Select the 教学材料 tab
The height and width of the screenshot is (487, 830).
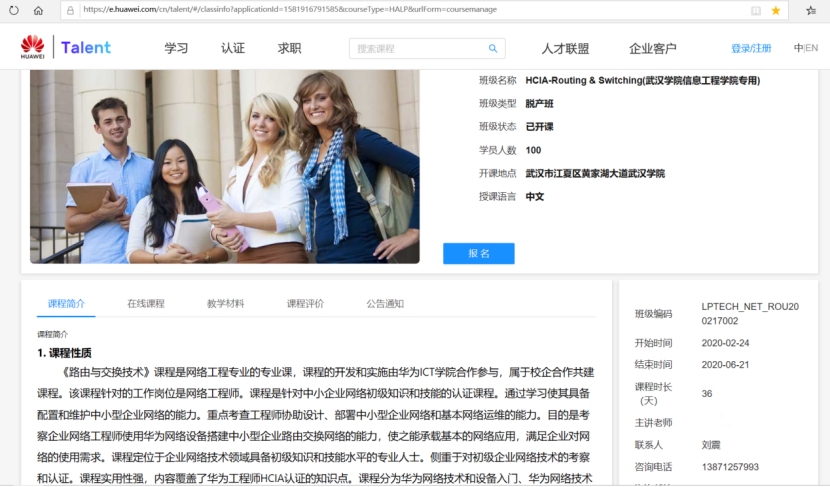coord(225,304)
